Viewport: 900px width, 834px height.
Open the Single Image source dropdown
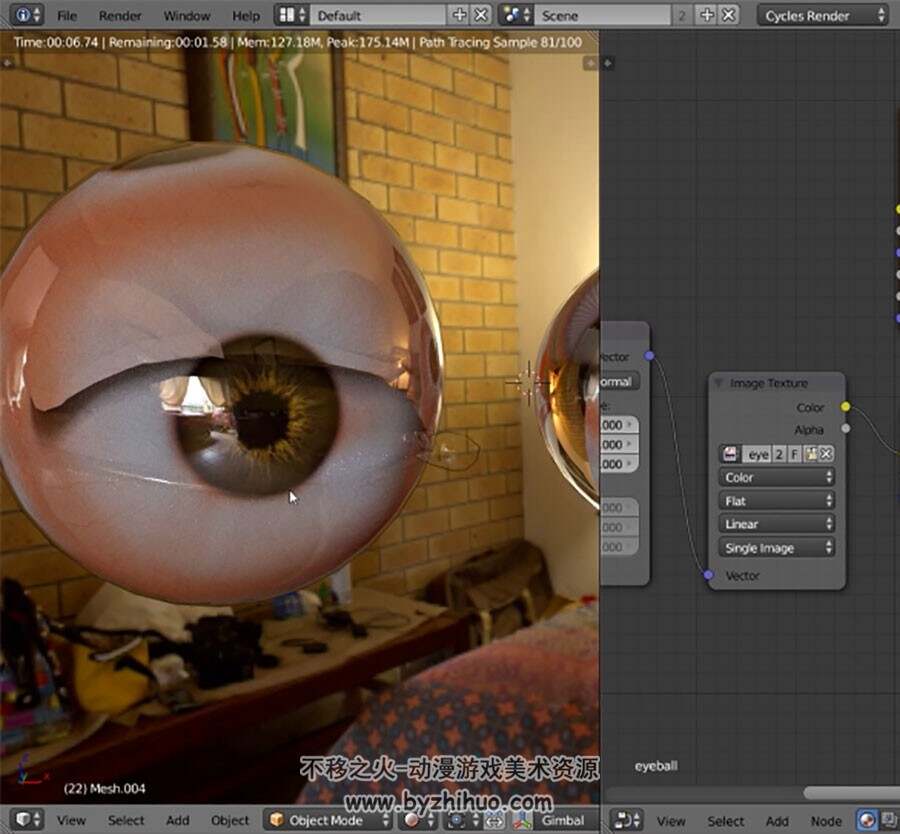click(777, 548)
